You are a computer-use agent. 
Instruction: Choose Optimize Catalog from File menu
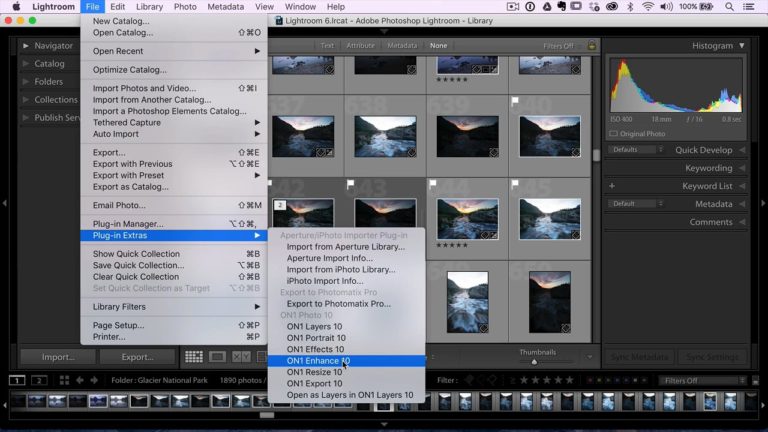[x=174, y=70]
